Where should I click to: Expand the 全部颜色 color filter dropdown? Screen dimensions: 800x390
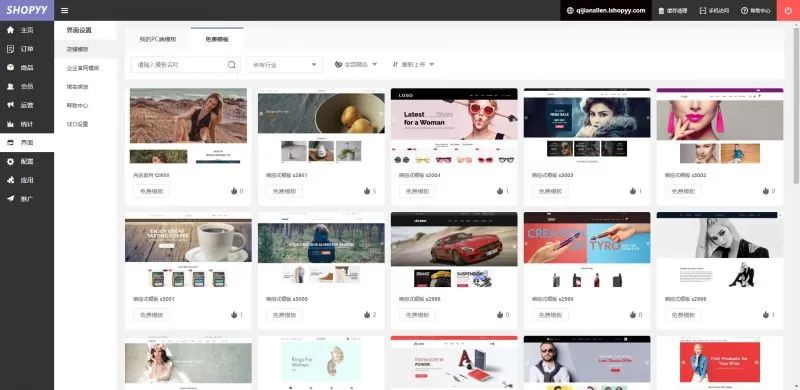[356, 64]
